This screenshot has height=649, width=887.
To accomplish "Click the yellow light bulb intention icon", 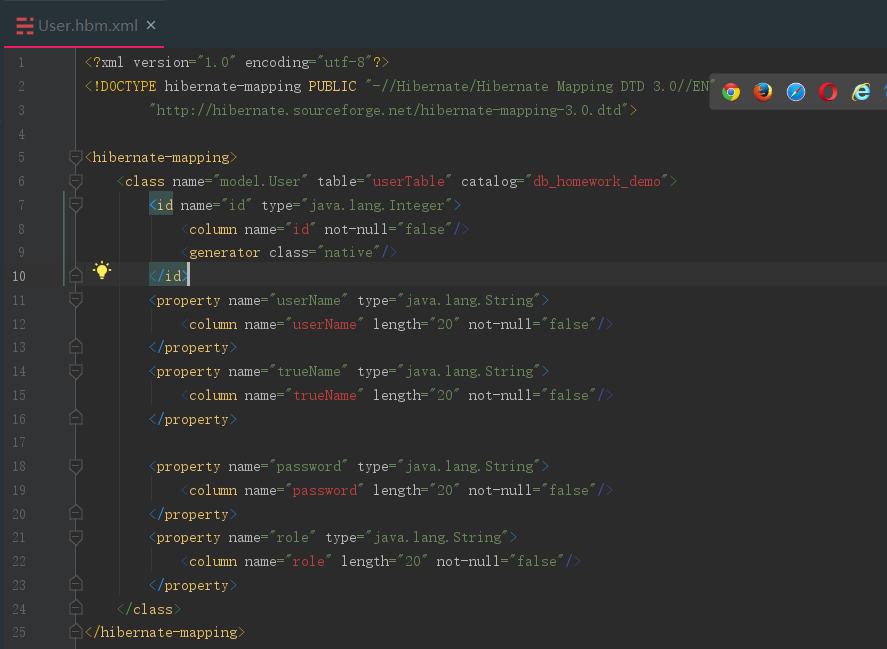I will [x=102, y=270].
